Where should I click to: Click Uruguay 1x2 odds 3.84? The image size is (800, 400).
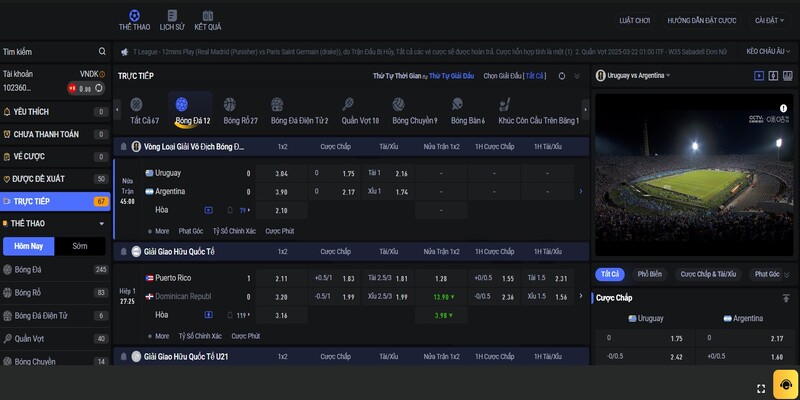pos(281,173)
